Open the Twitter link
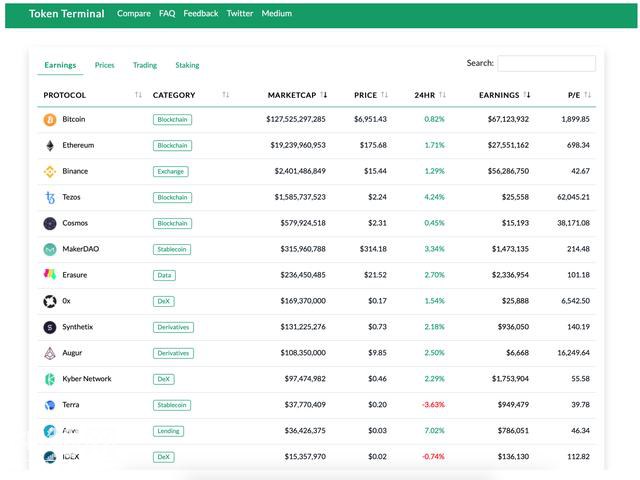640x480 pixels. [240, 13]
